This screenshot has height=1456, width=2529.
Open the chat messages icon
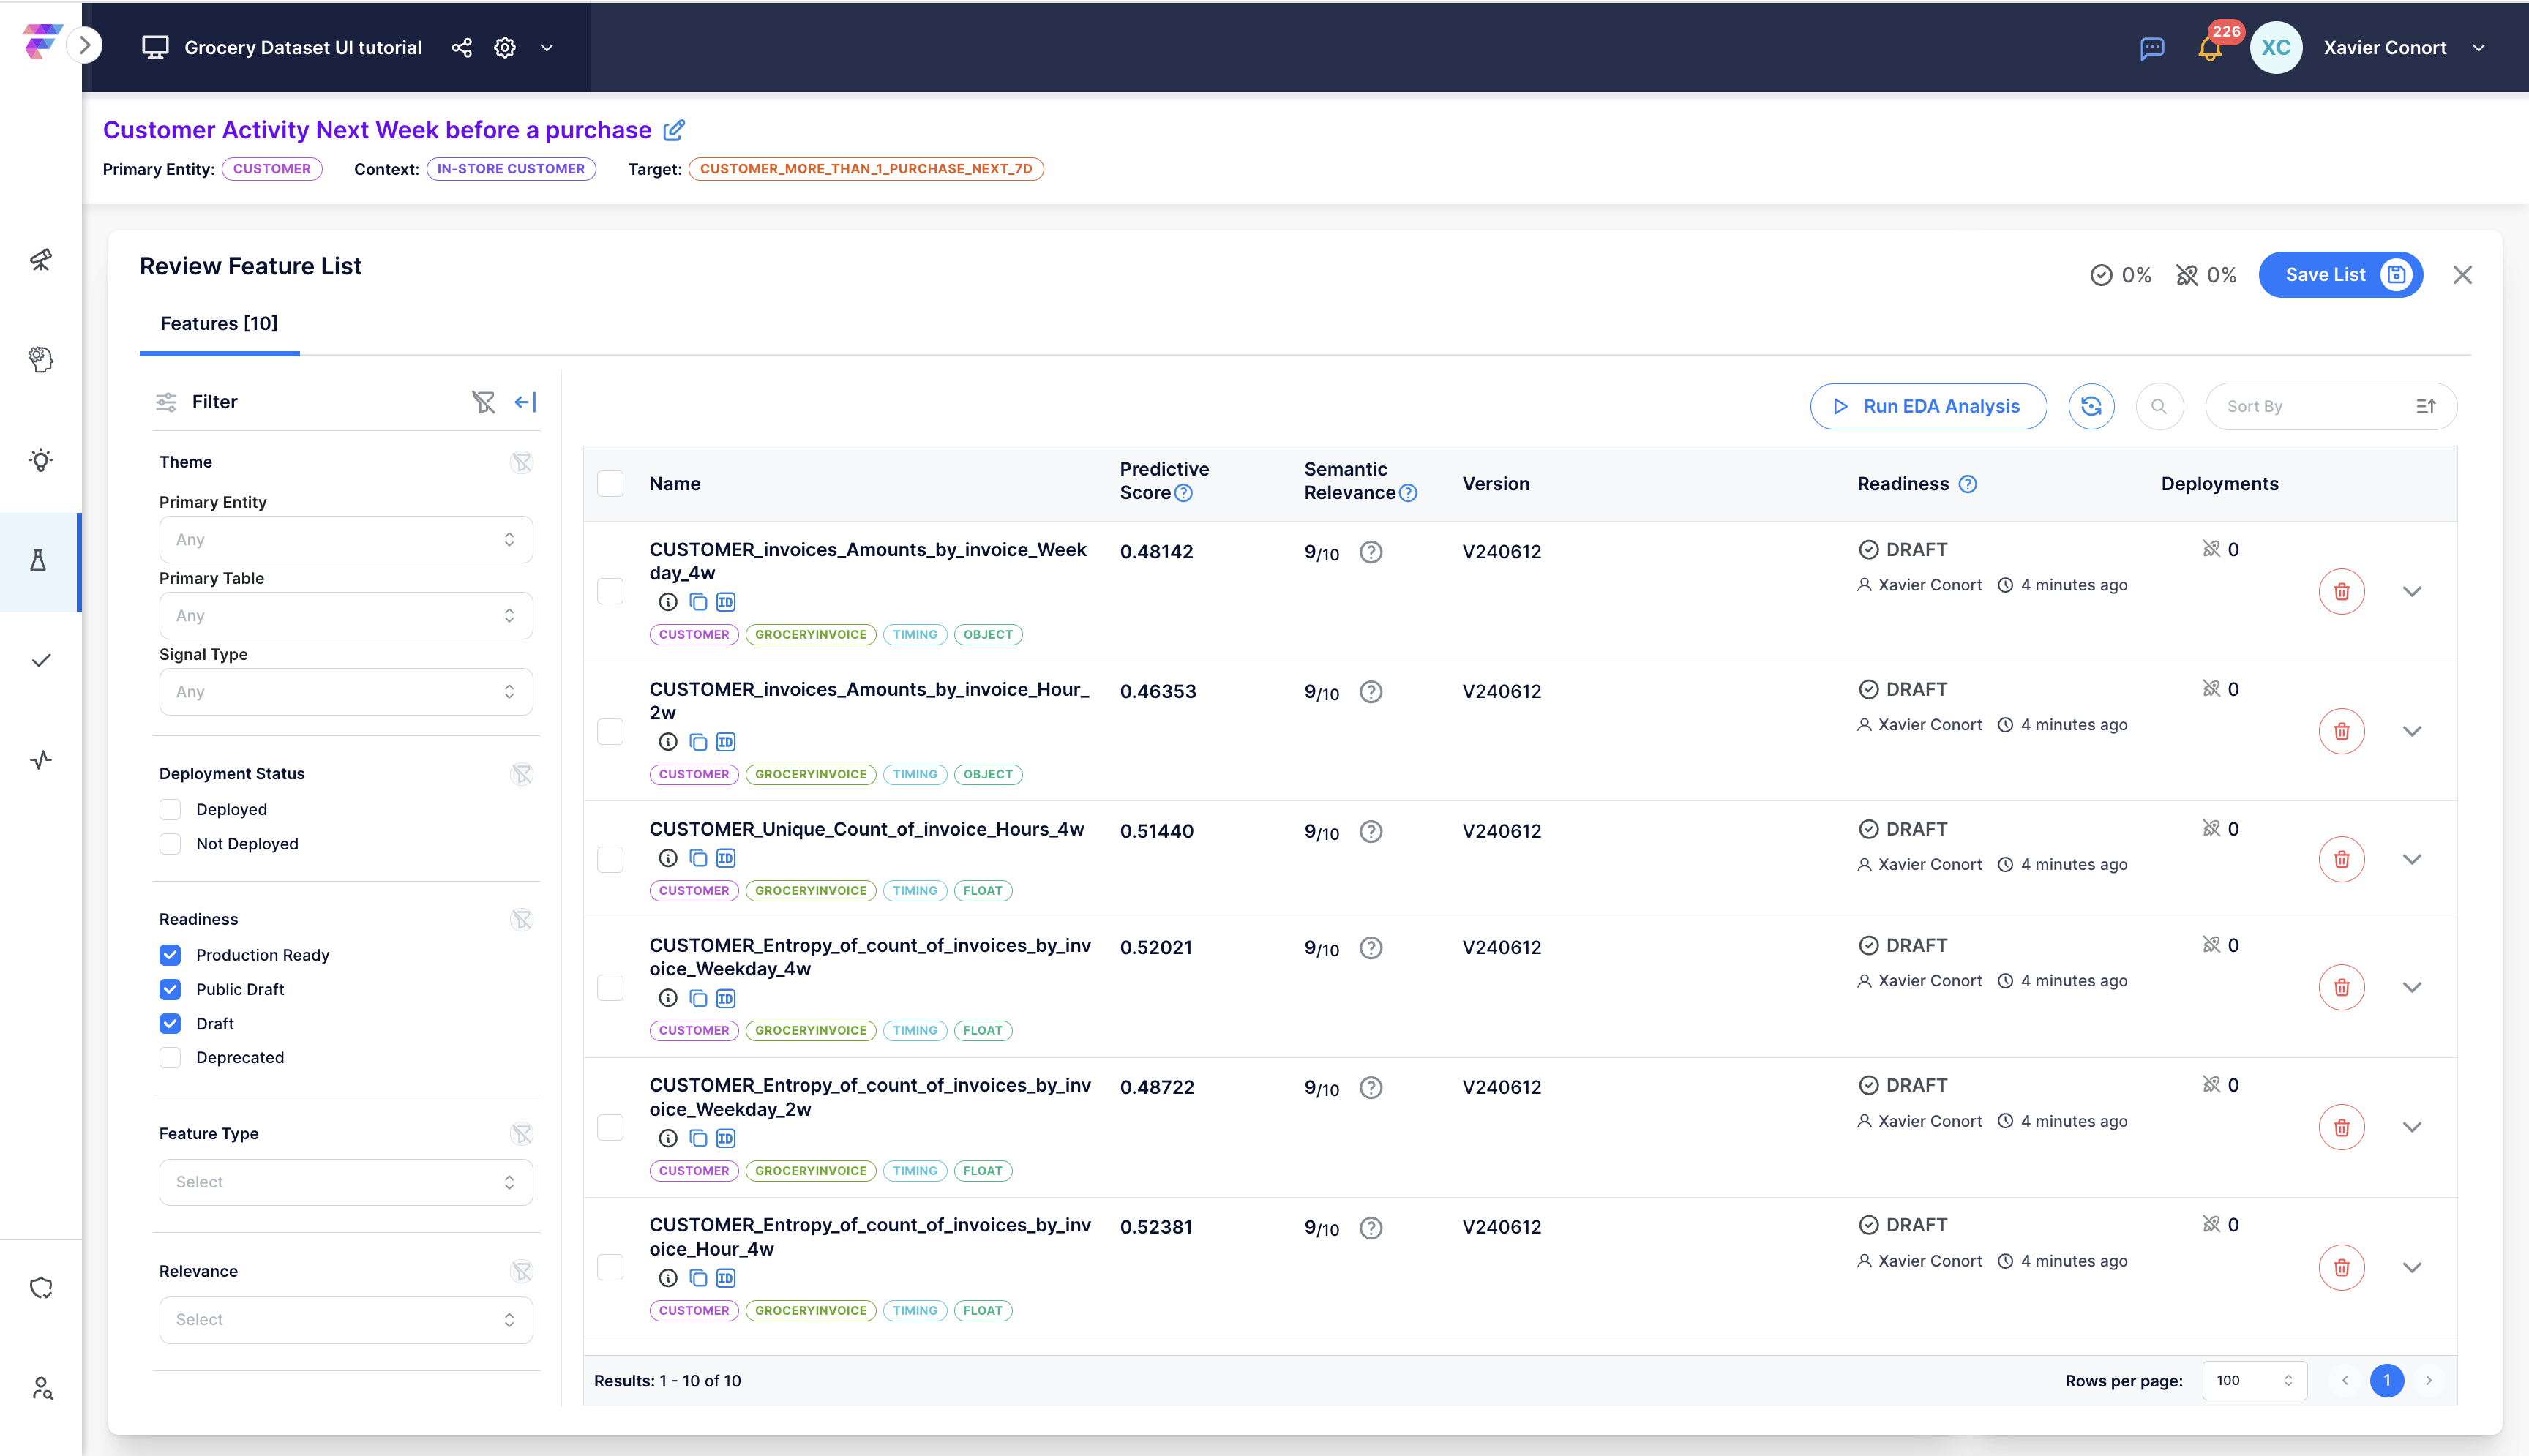pos(2152,48)
